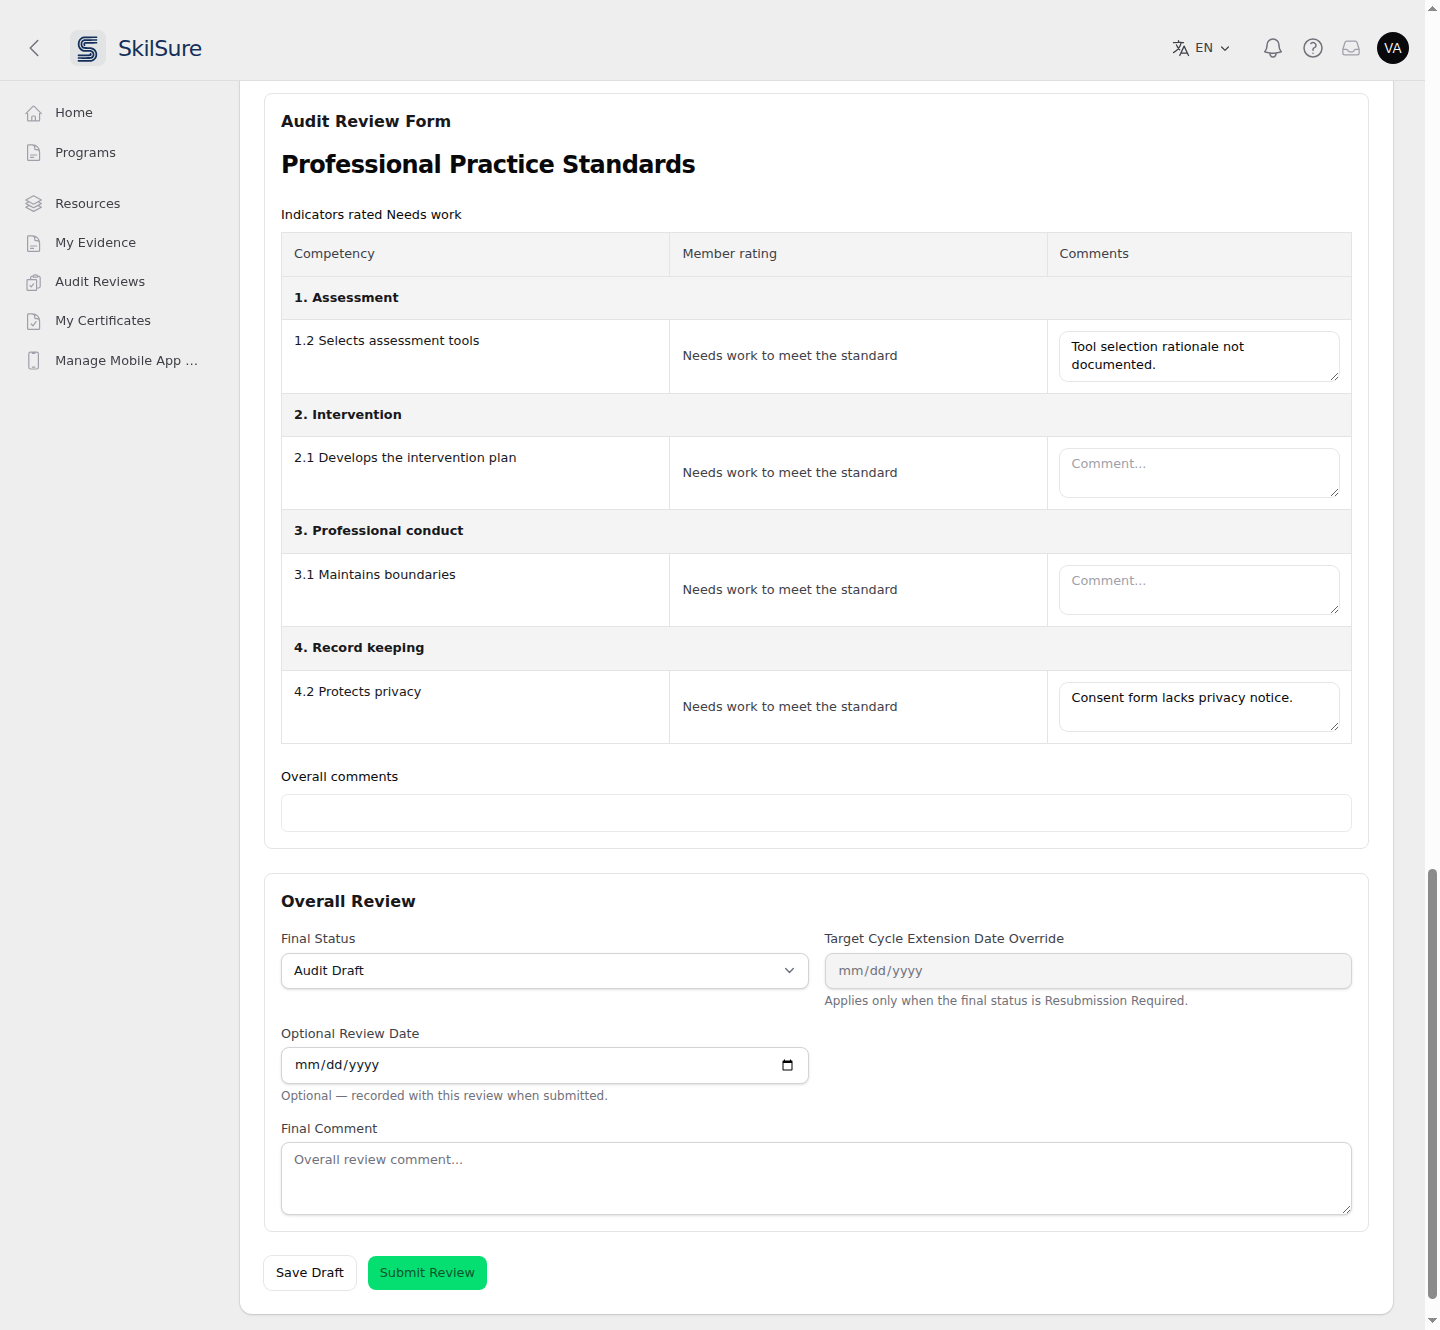
Task: Open the language translate icon
Action: pos(1181,48)
